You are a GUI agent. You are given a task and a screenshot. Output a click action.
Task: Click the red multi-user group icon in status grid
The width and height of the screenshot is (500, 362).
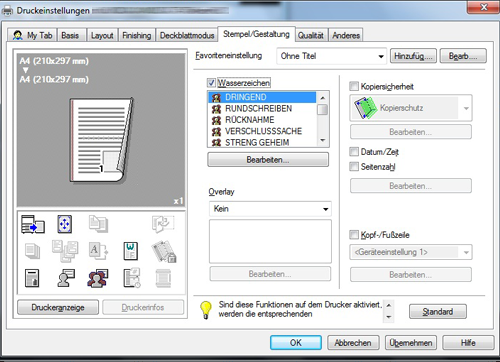[98, 278]
